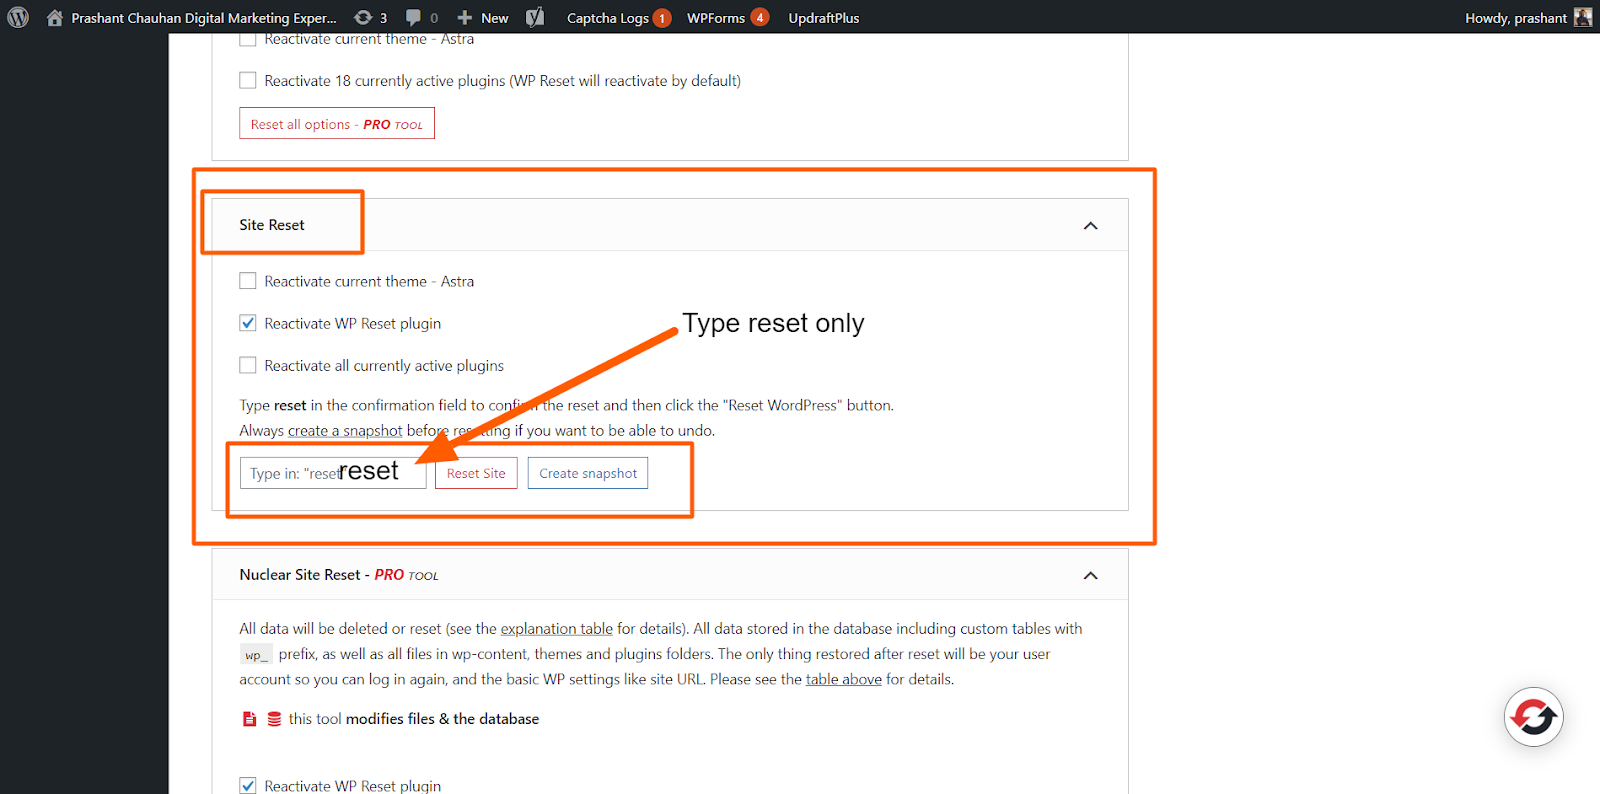Click the prashant user avatar

[1582, 17]
